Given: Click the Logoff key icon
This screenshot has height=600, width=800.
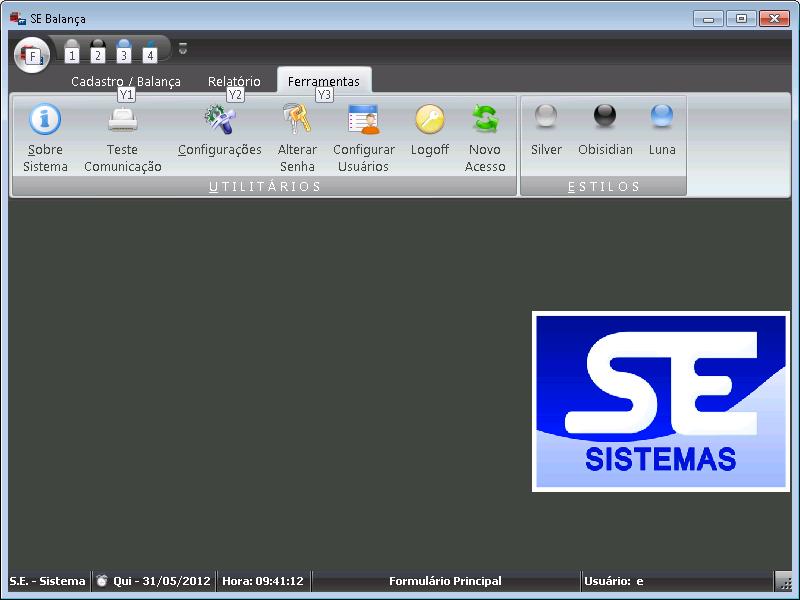Looking at the screenshot, I should click(430, 120).
